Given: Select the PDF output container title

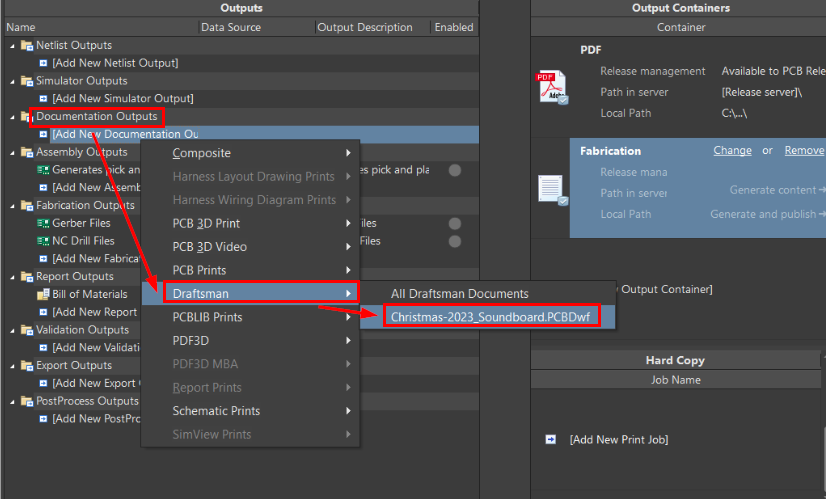Looking at the screenshot, I should tap(591, 50).
